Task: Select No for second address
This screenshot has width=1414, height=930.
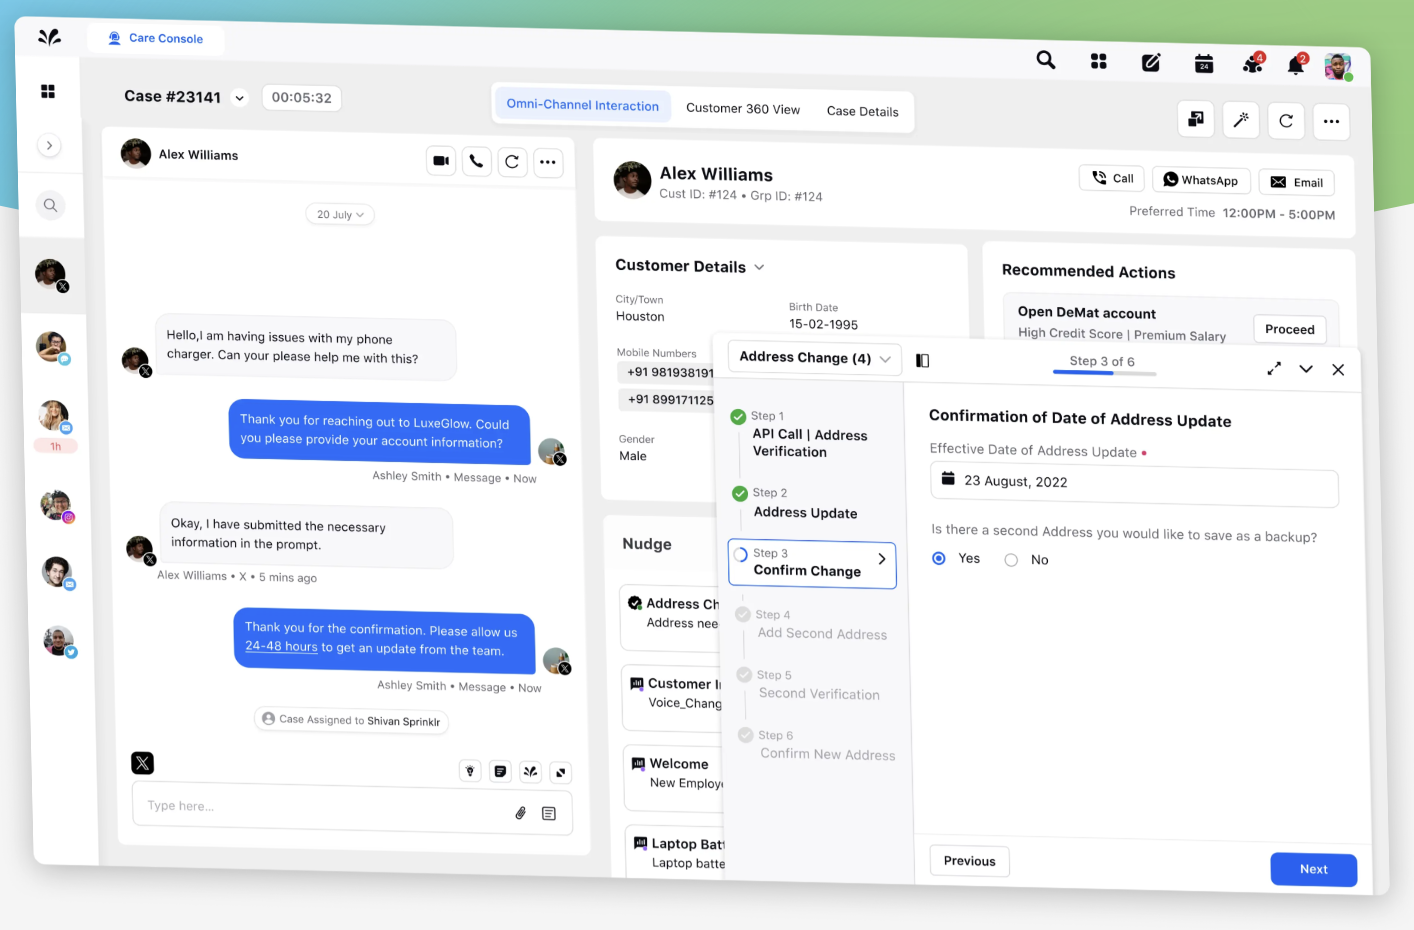Action: pyautogui.click(x=1011, y=560)
